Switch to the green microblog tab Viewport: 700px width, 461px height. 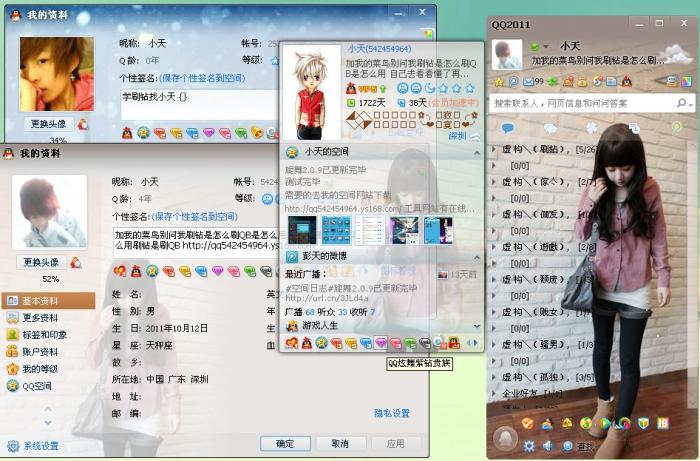tap(677, 128)
